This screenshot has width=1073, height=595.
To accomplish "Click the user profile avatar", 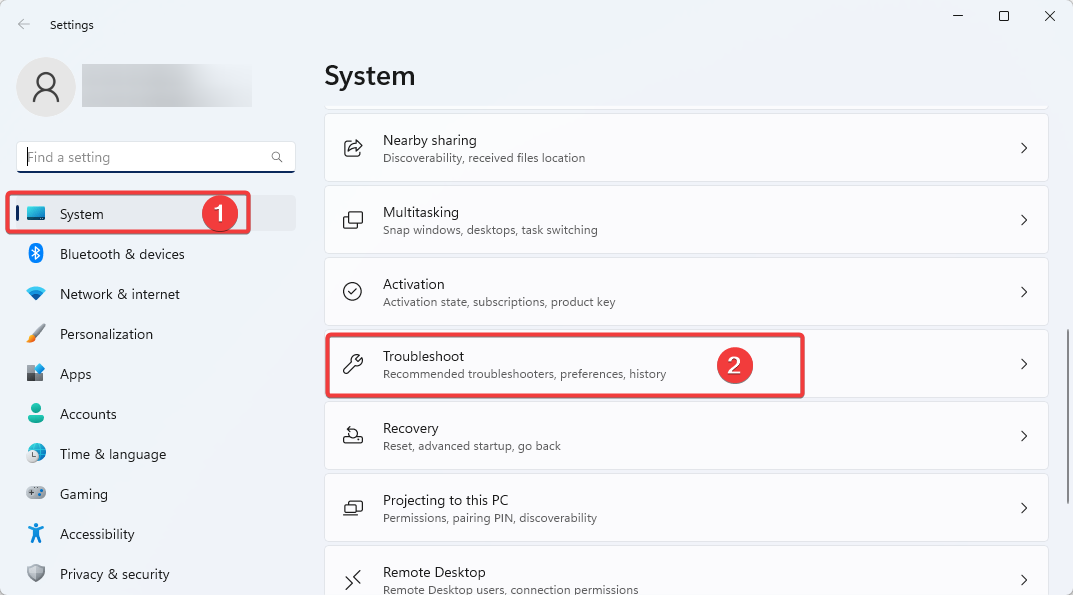I will click(x=46, y=87).
